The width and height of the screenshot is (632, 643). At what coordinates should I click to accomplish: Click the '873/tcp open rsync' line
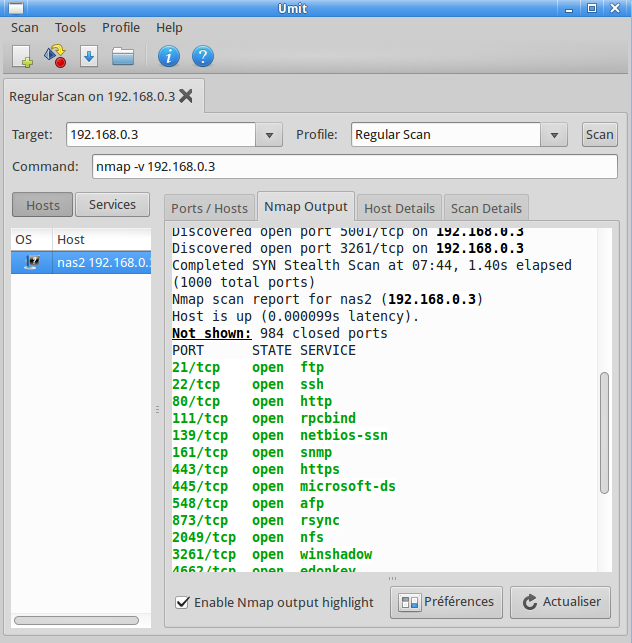tap(256, 520)
